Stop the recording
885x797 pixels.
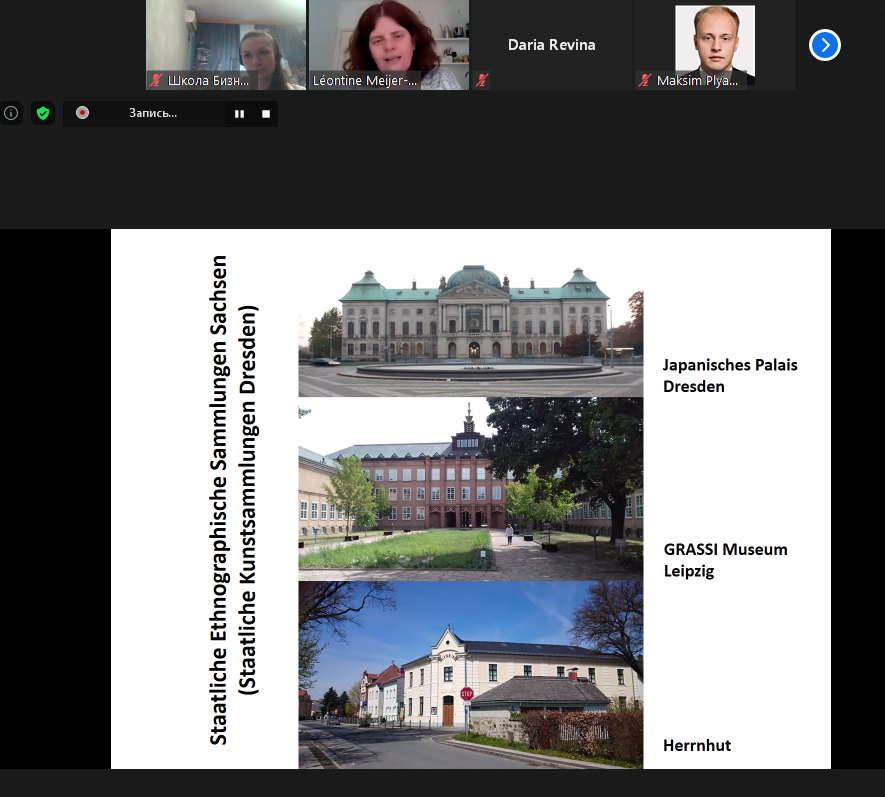[266, 114]
